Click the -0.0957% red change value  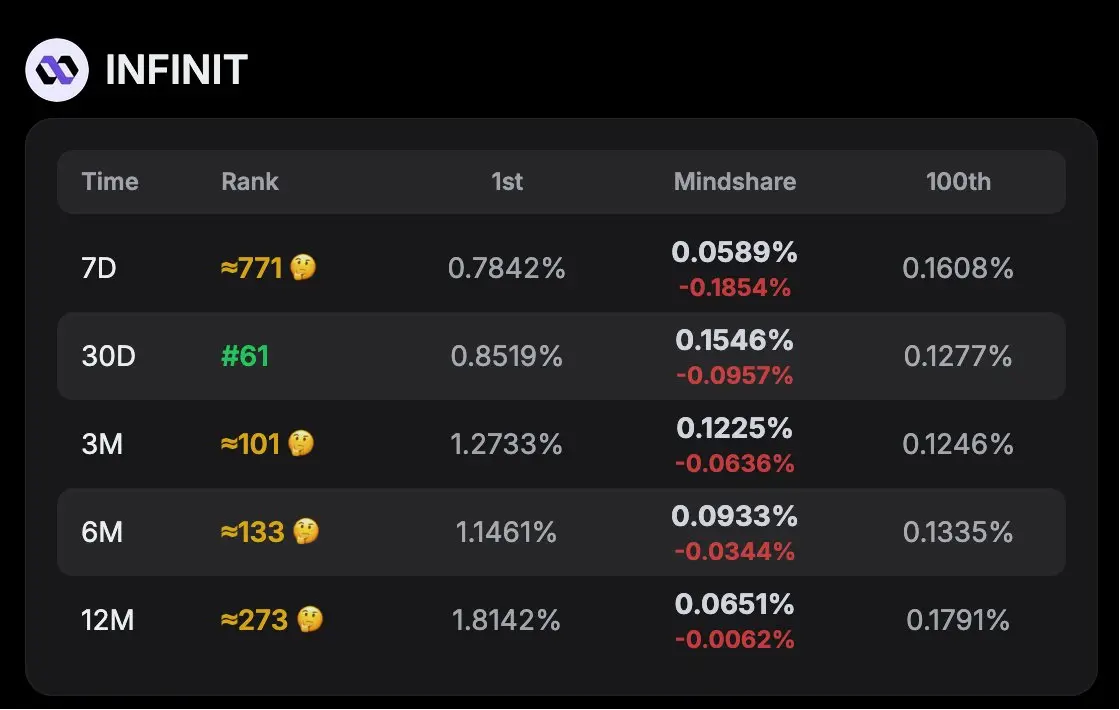coord(735,375)
